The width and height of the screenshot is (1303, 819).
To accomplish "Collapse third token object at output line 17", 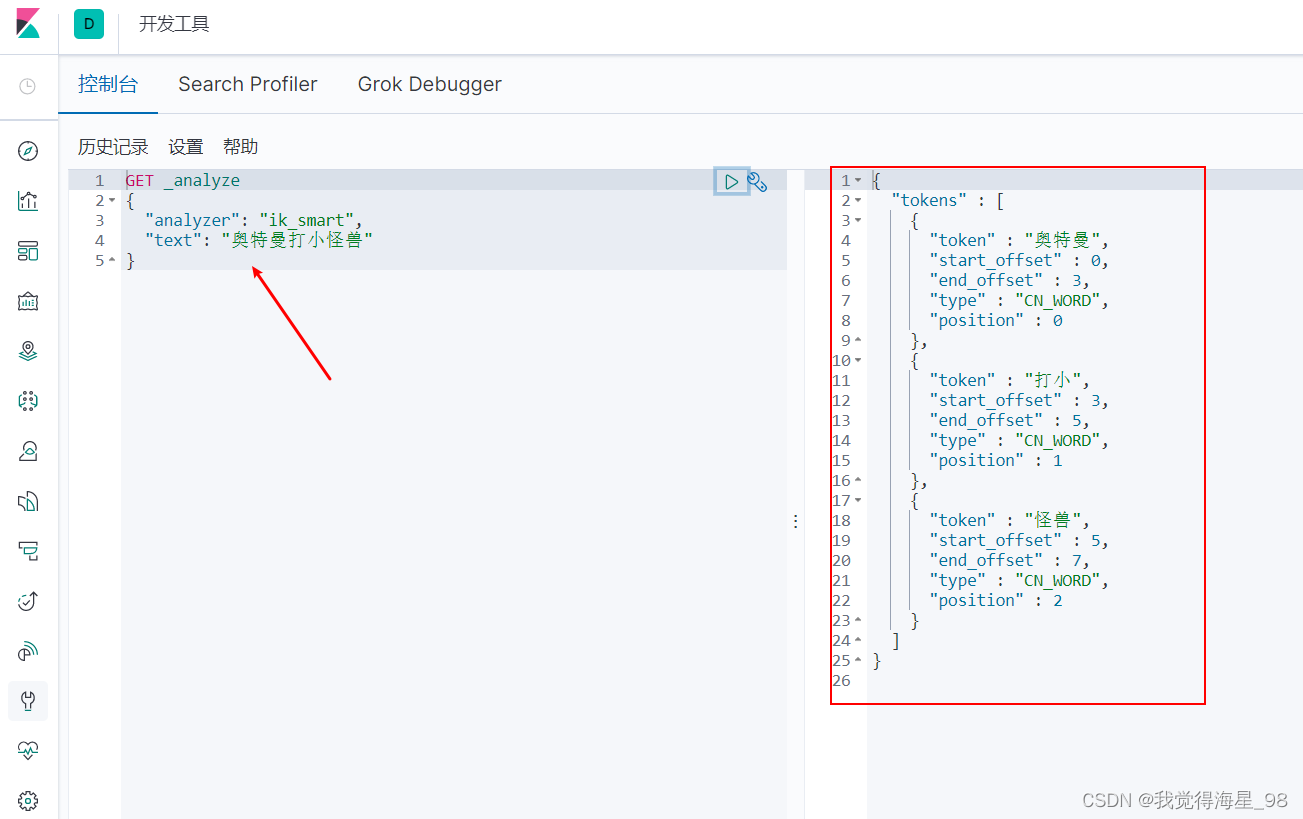I will (858, 501).
